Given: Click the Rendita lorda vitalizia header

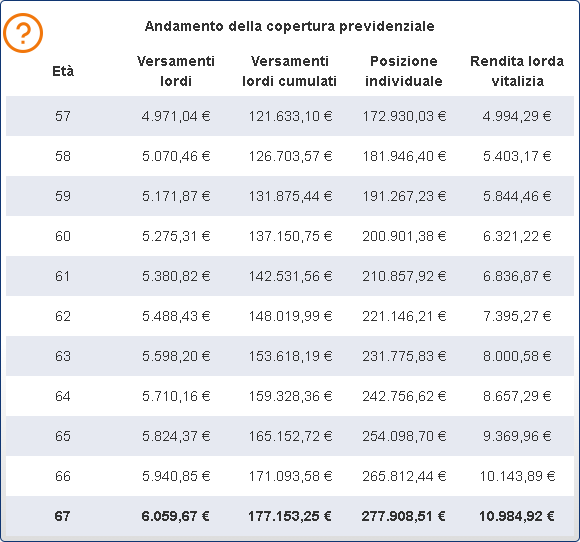Looking at the screenshot, I should [x=517, y=71].
